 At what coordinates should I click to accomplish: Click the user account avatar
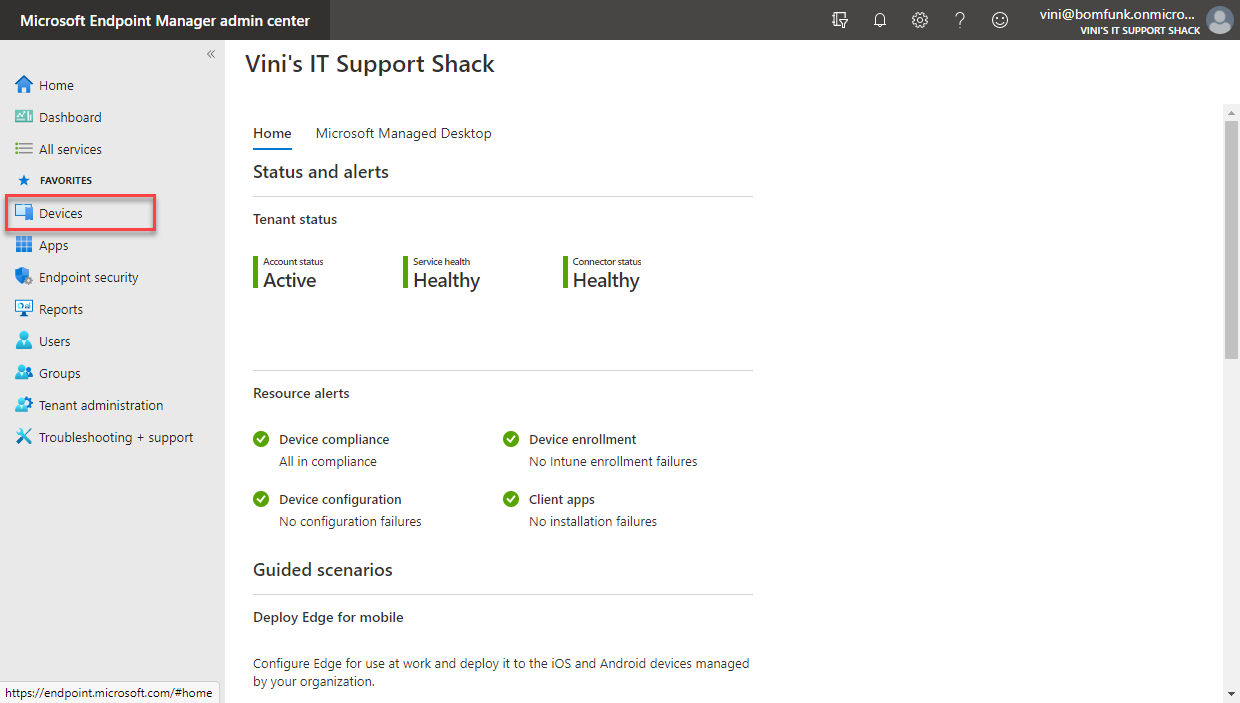tap(1219, 20)
